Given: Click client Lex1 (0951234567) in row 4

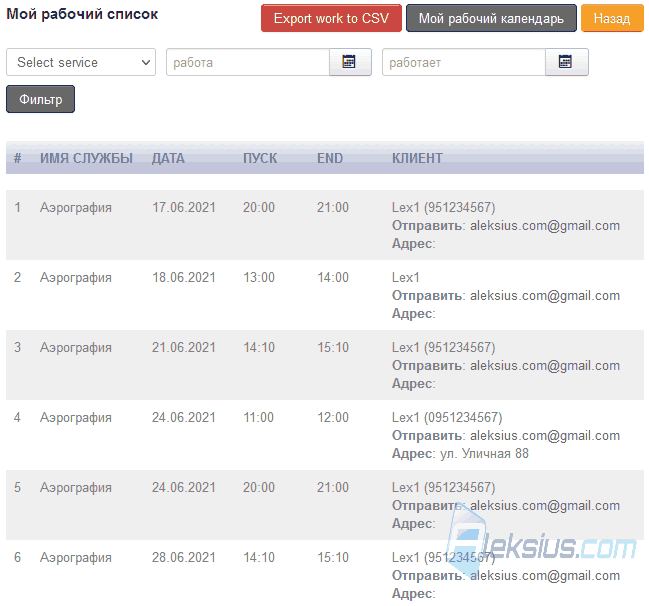Looking at the screenshot, I should (447, 417).
